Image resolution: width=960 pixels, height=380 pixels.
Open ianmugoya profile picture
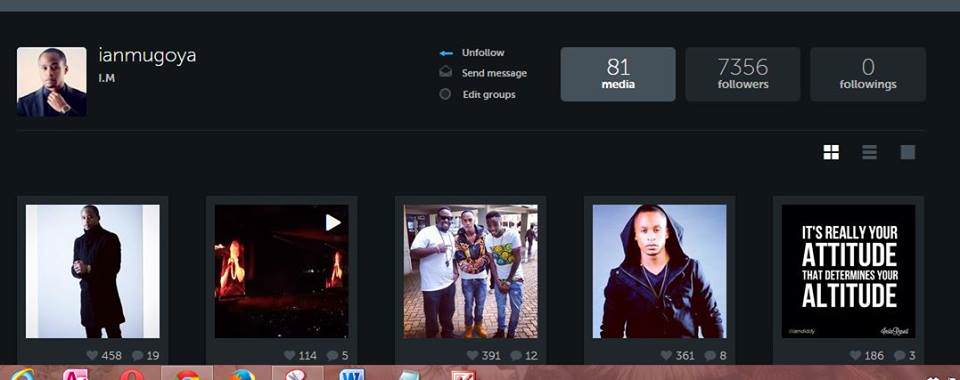[51, 82]
